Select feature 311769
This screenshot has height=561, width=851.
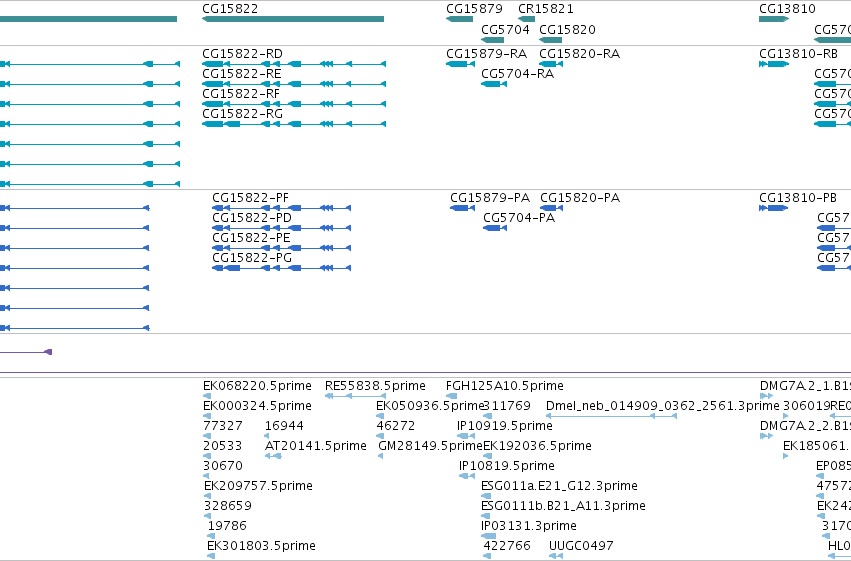pyautogui.click(x=507, y=406)
